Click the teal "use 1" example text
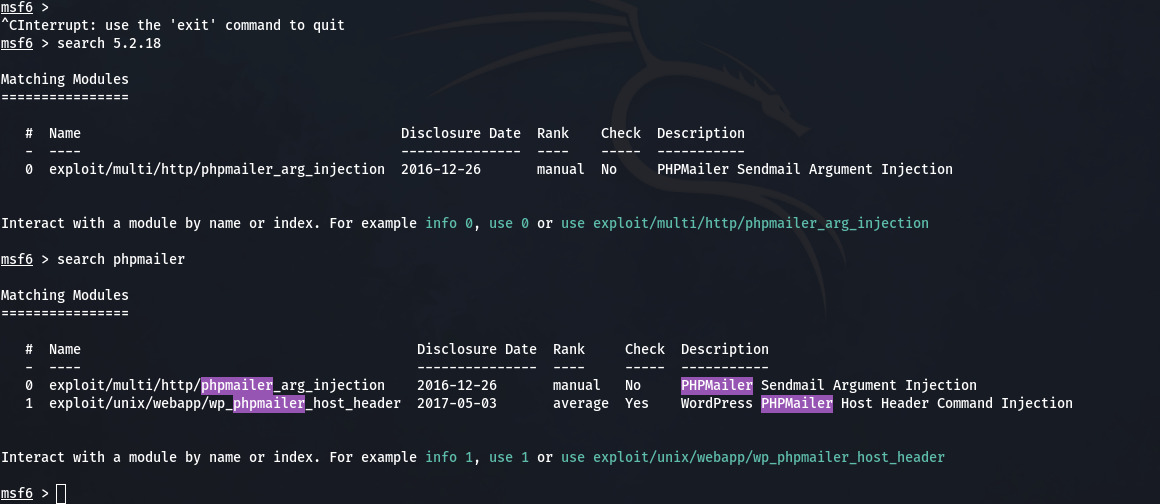The width and height of the screenshot is (1160, 504). click(508, 457)
